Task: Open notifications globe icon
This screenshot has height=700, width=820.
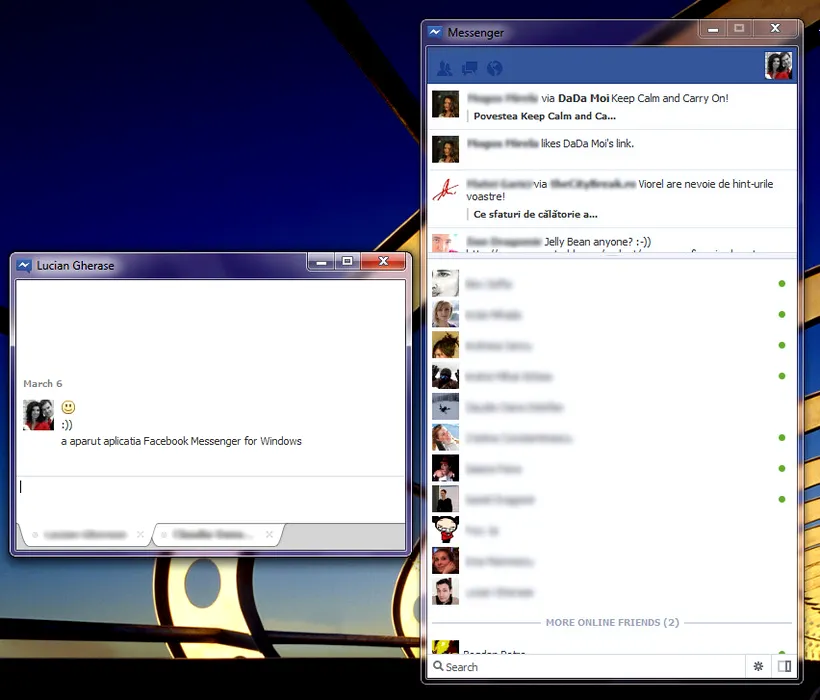Action: click(x=494, y=69)
